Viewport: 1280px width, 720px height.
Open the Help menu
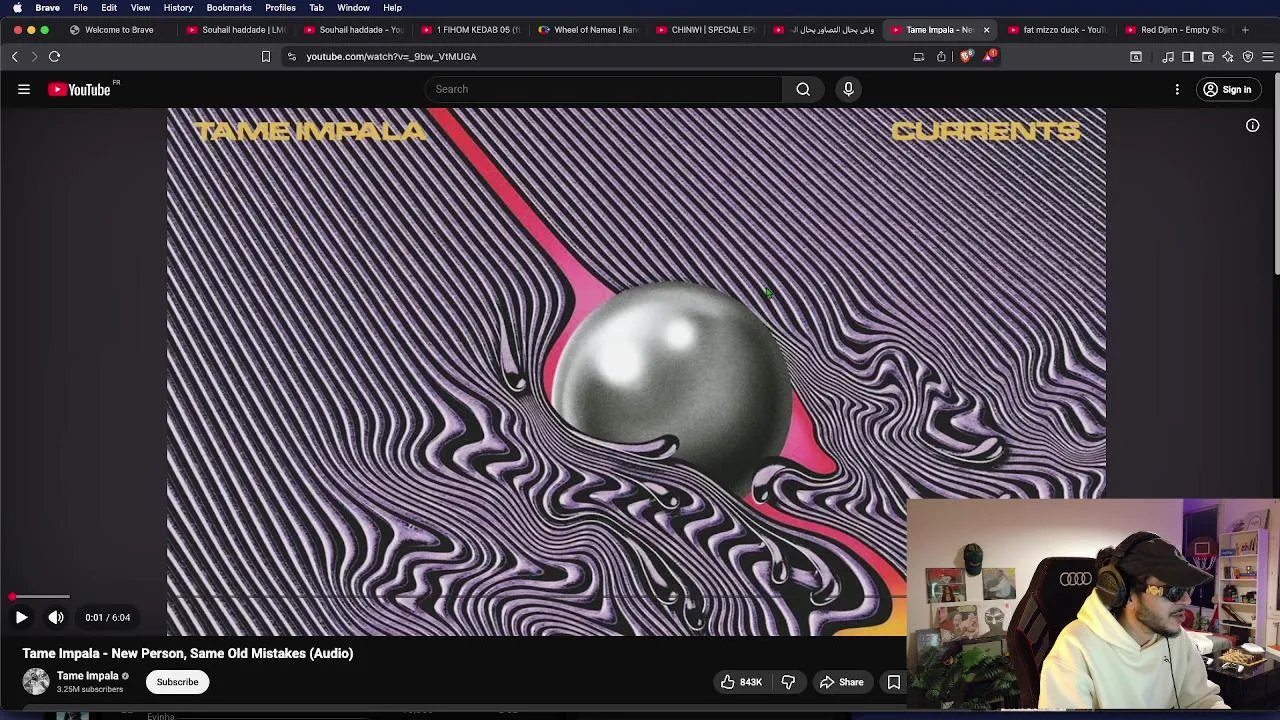click(x=392, y=8)
